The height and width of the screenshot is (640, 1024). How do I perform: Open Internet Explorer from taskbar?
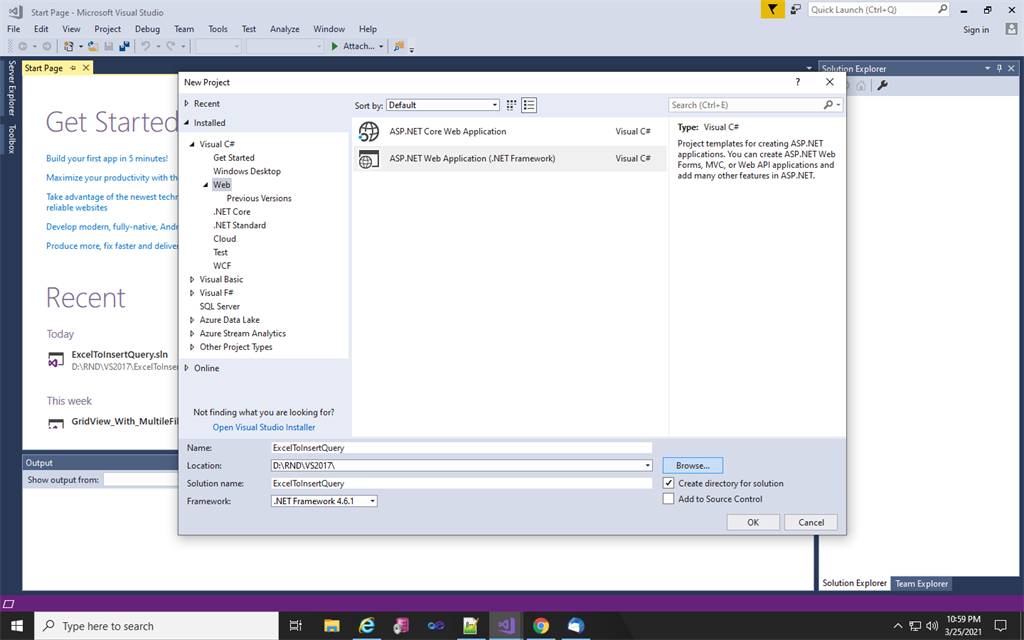click(x=367, y=626)
